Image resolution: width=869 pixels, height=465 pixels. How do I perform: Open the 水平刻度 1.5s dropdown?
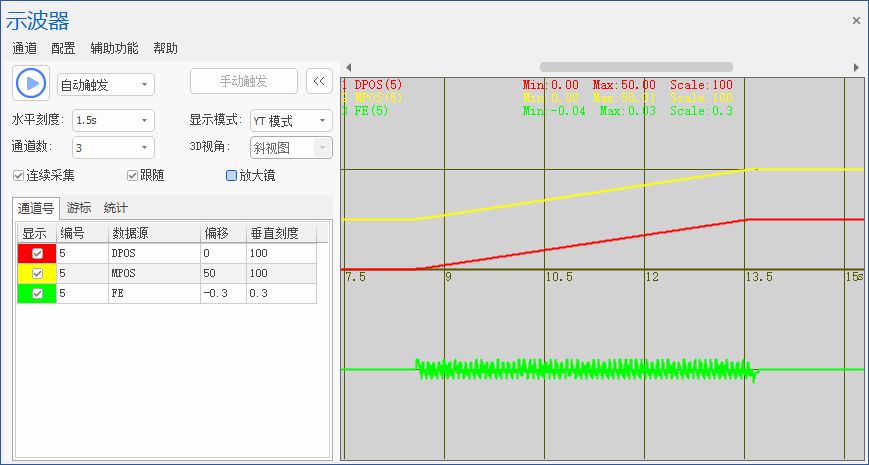113,120
